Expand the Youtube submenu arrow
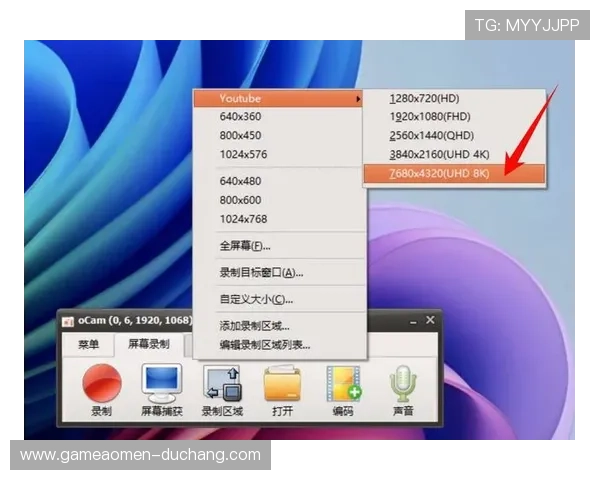600x480 pixels. 358,99
